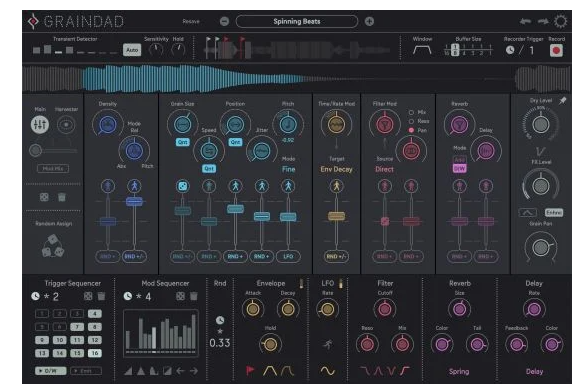This screenshot has height=389, width=587.
Task: Change the Direct source selector
Action: point(384,169)
